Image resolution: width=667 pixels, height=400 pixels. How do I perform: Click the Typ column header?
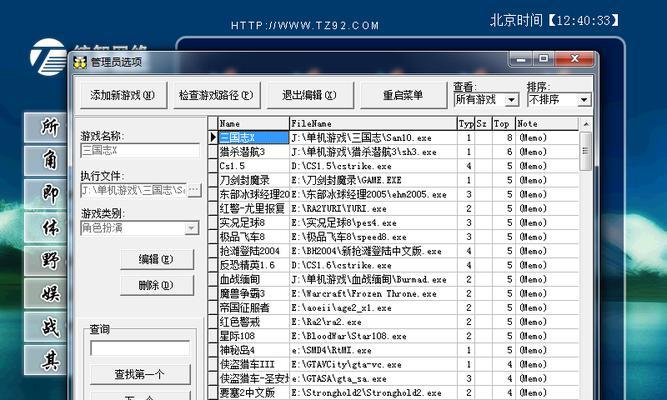click(466, 123)
